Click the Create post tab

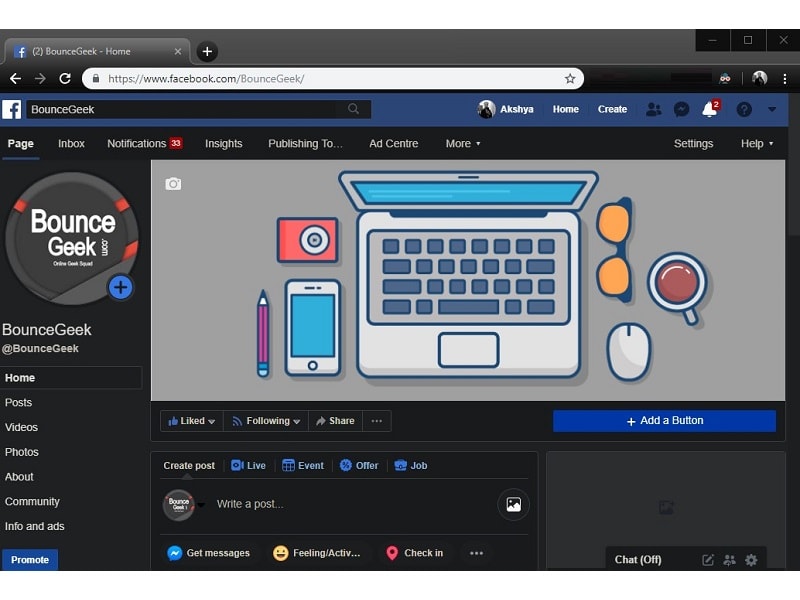pyautogui.click(x=189, y=465)
